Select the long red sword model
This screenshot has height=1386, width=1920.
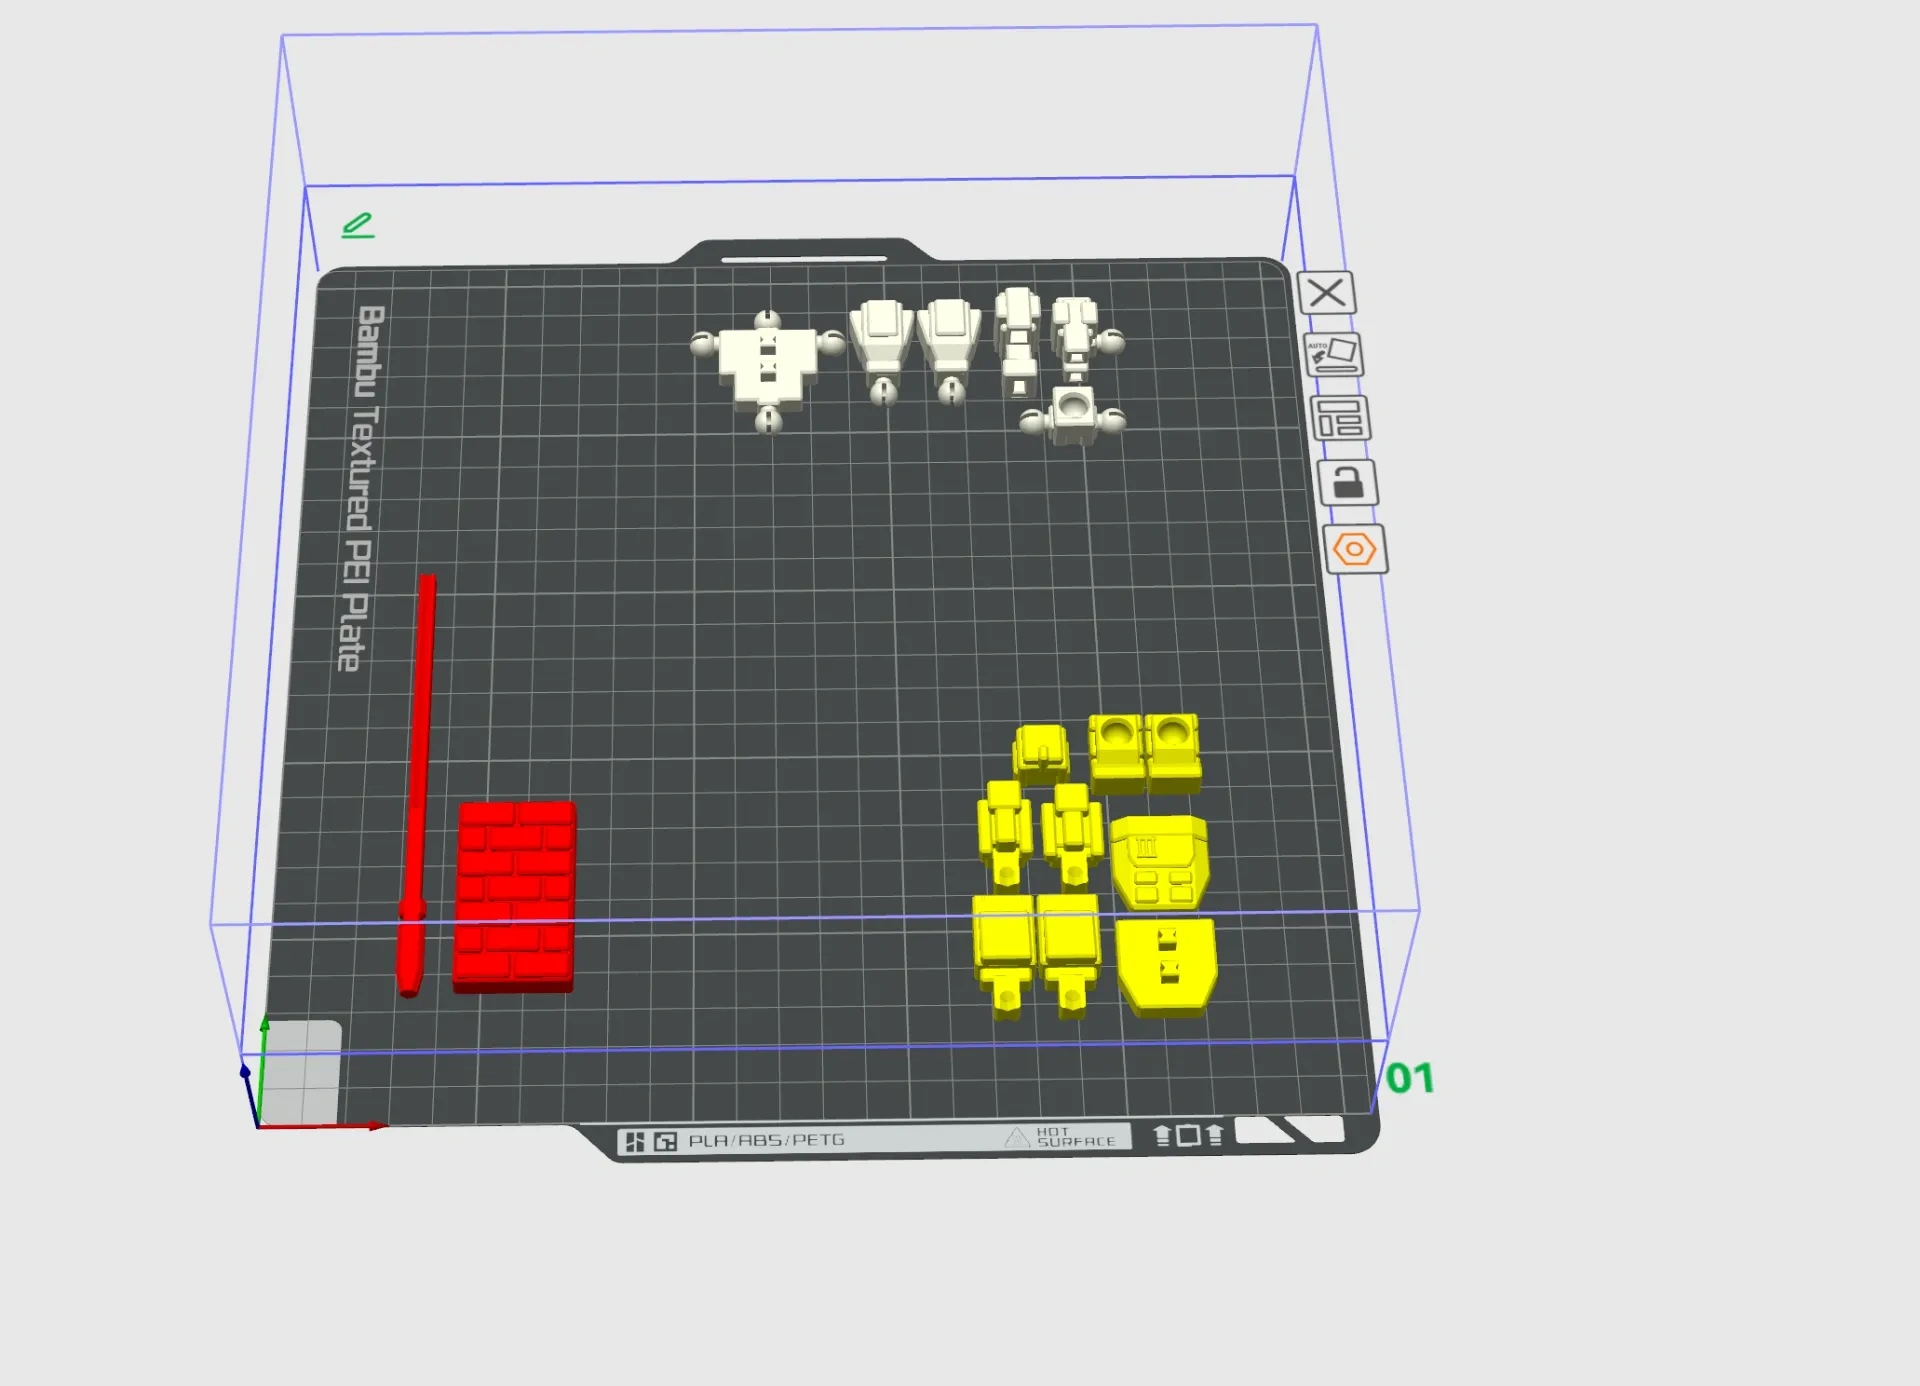[x=417, y=785]
